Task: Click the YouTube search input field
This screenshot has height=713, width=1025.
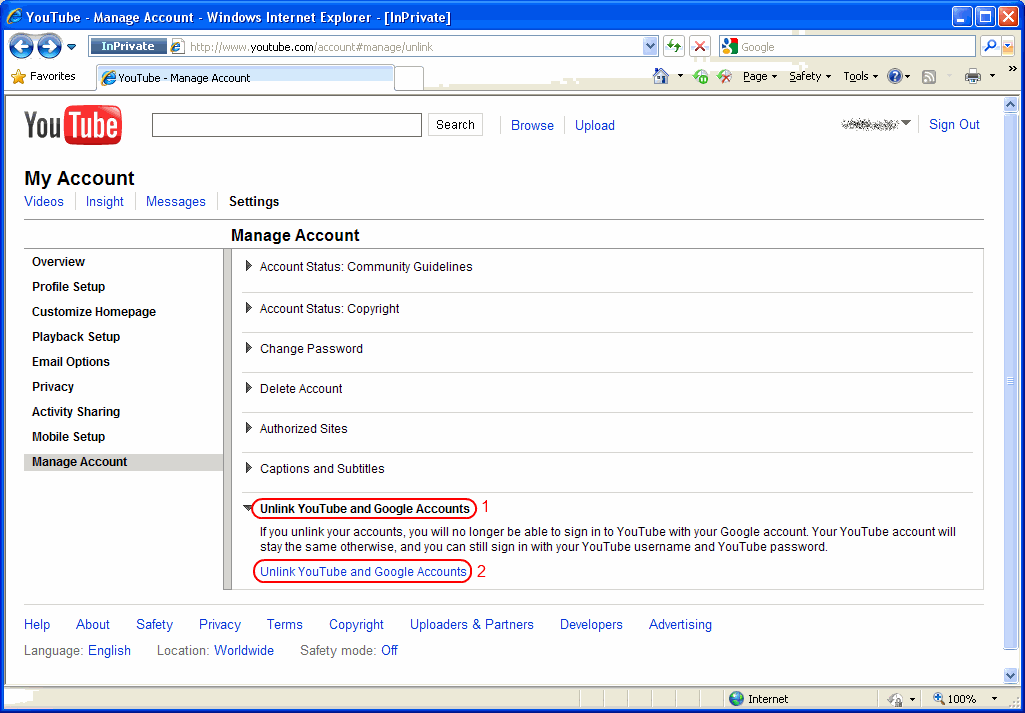Action: (x=286, y=125)
